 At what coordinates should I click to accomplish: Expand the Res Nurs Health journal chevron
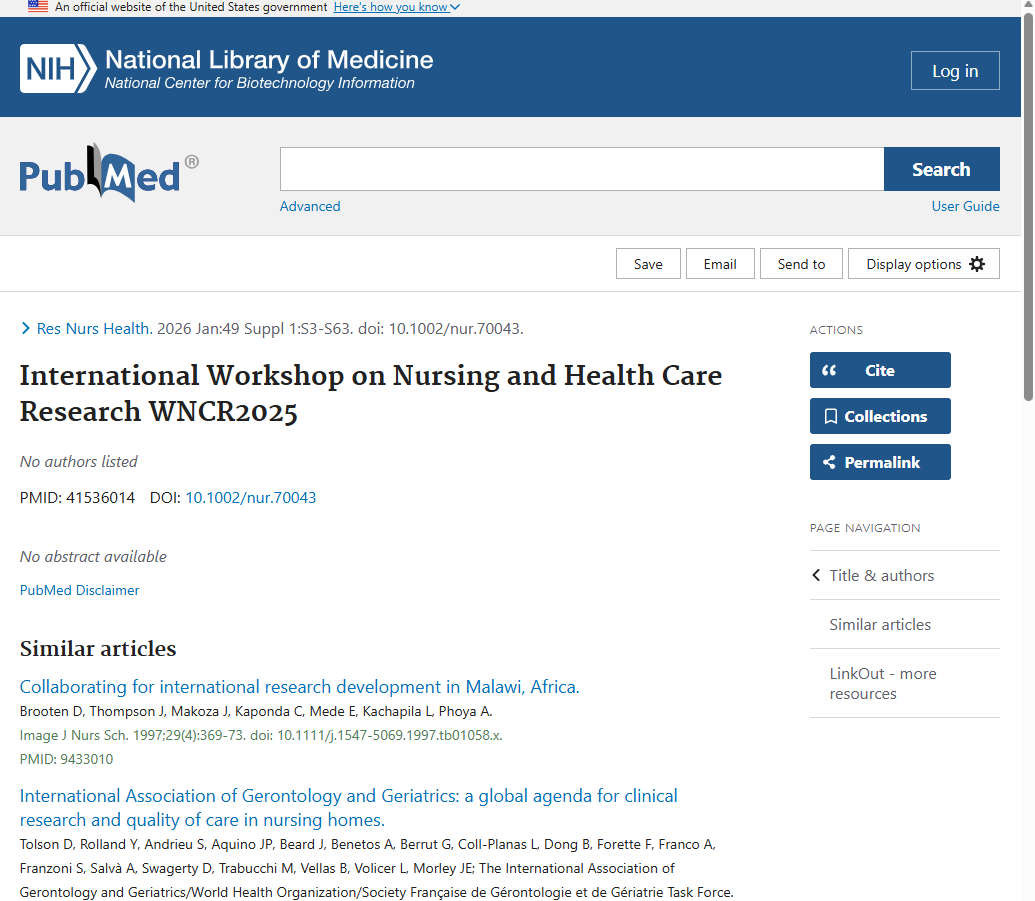click(x=26, y=328)
